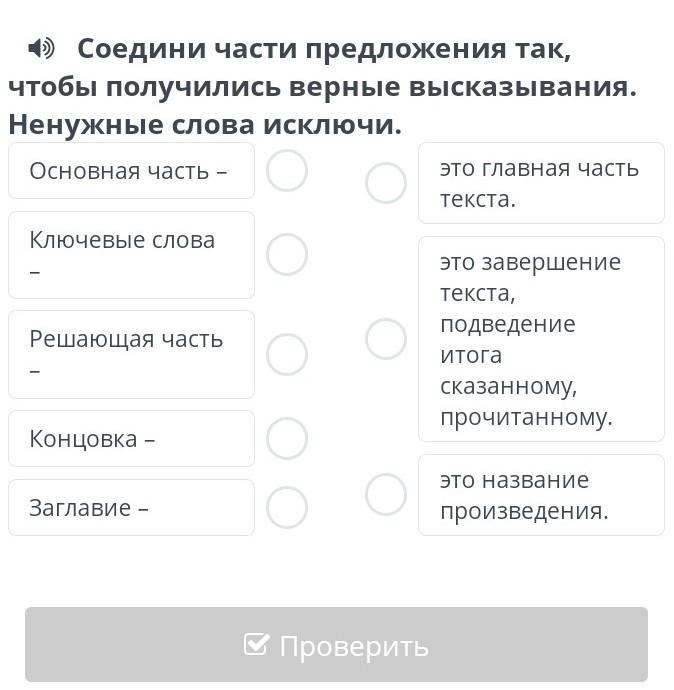This screenshot has width=674, height=690.
Task: Click the 'это завершение текста, подведение итога' card
Action: coord(541,339)
